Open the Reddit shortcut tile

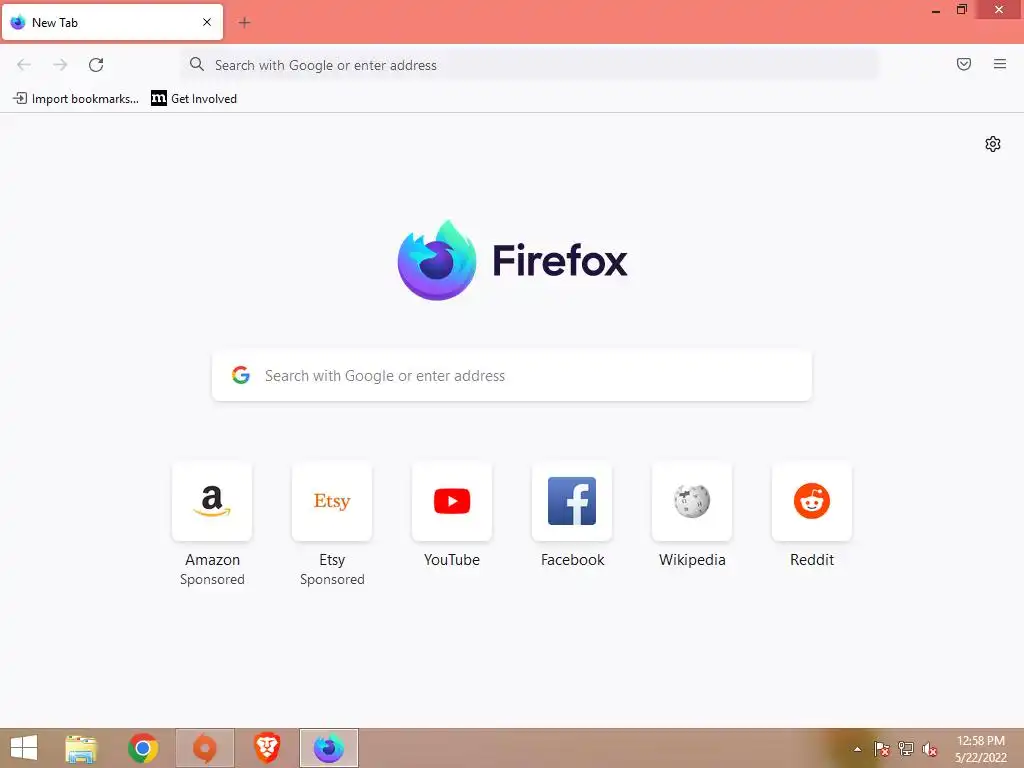click(x=812, y=501)
